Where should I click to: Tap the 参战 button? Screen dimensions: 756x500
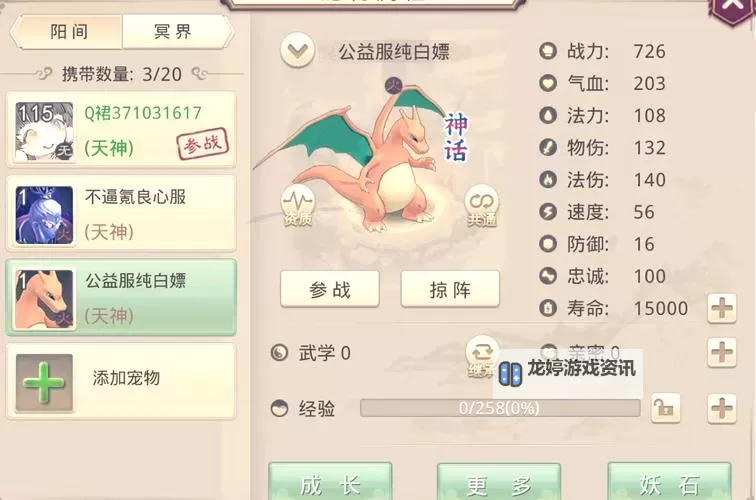tap(330, 289)
